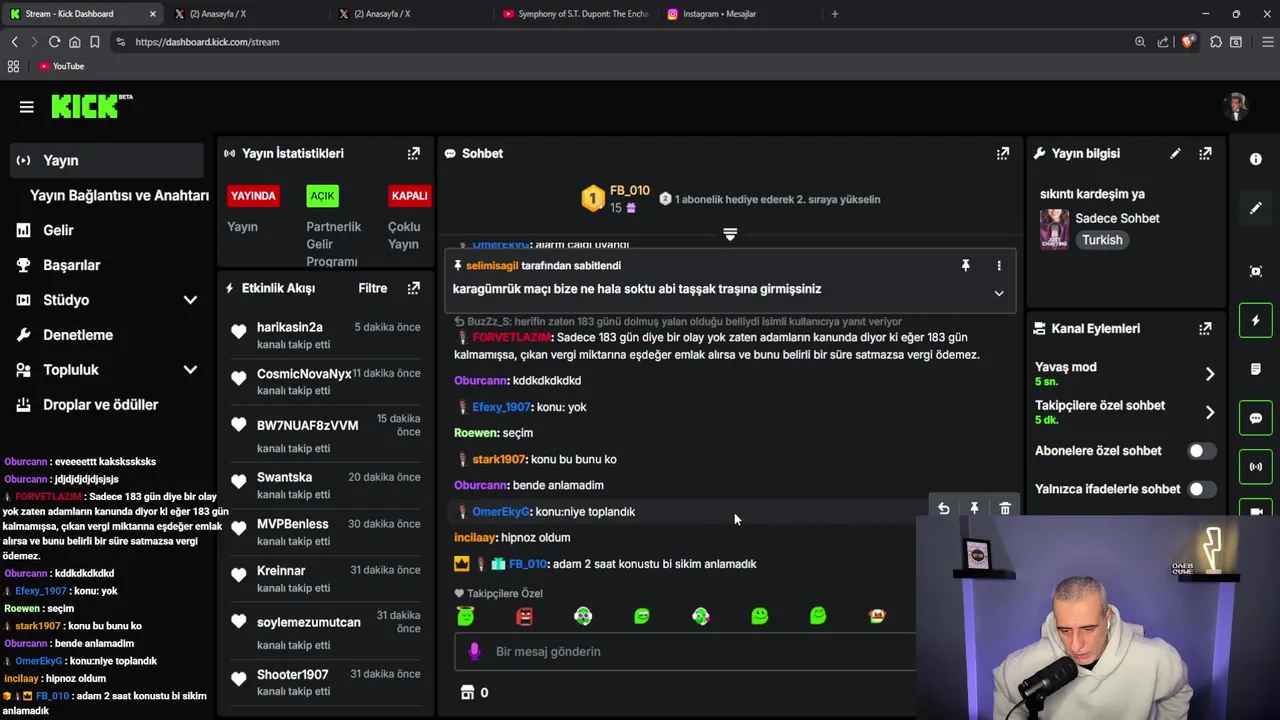This screenshot has width=1280, height=720.
Task: Open FB_010 username in chat
Action: click(527, 564)
